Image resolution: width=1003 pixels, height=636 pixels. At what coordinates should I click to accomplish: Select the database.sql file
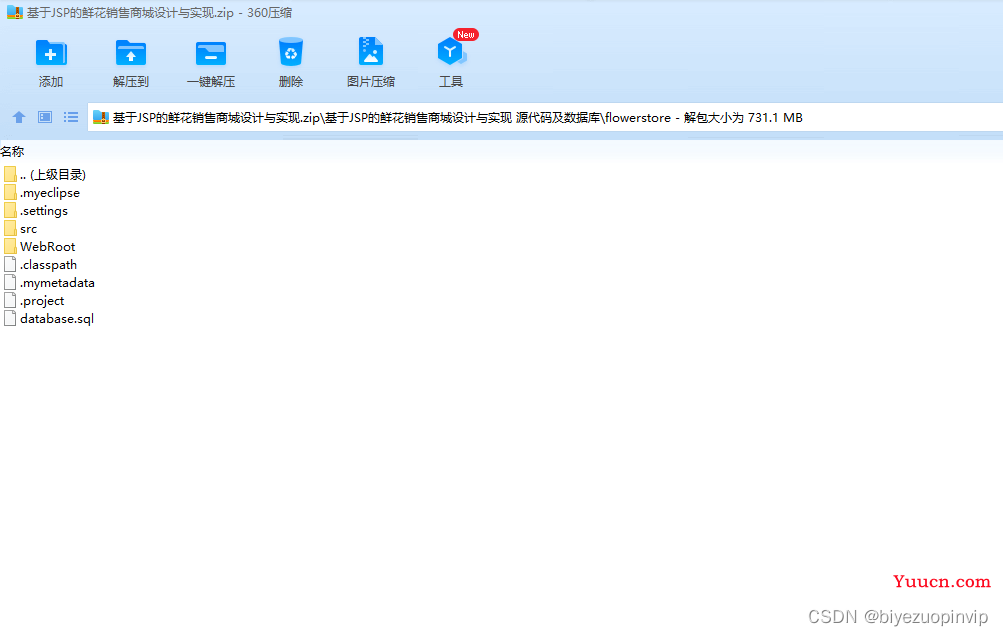point(49,318)
